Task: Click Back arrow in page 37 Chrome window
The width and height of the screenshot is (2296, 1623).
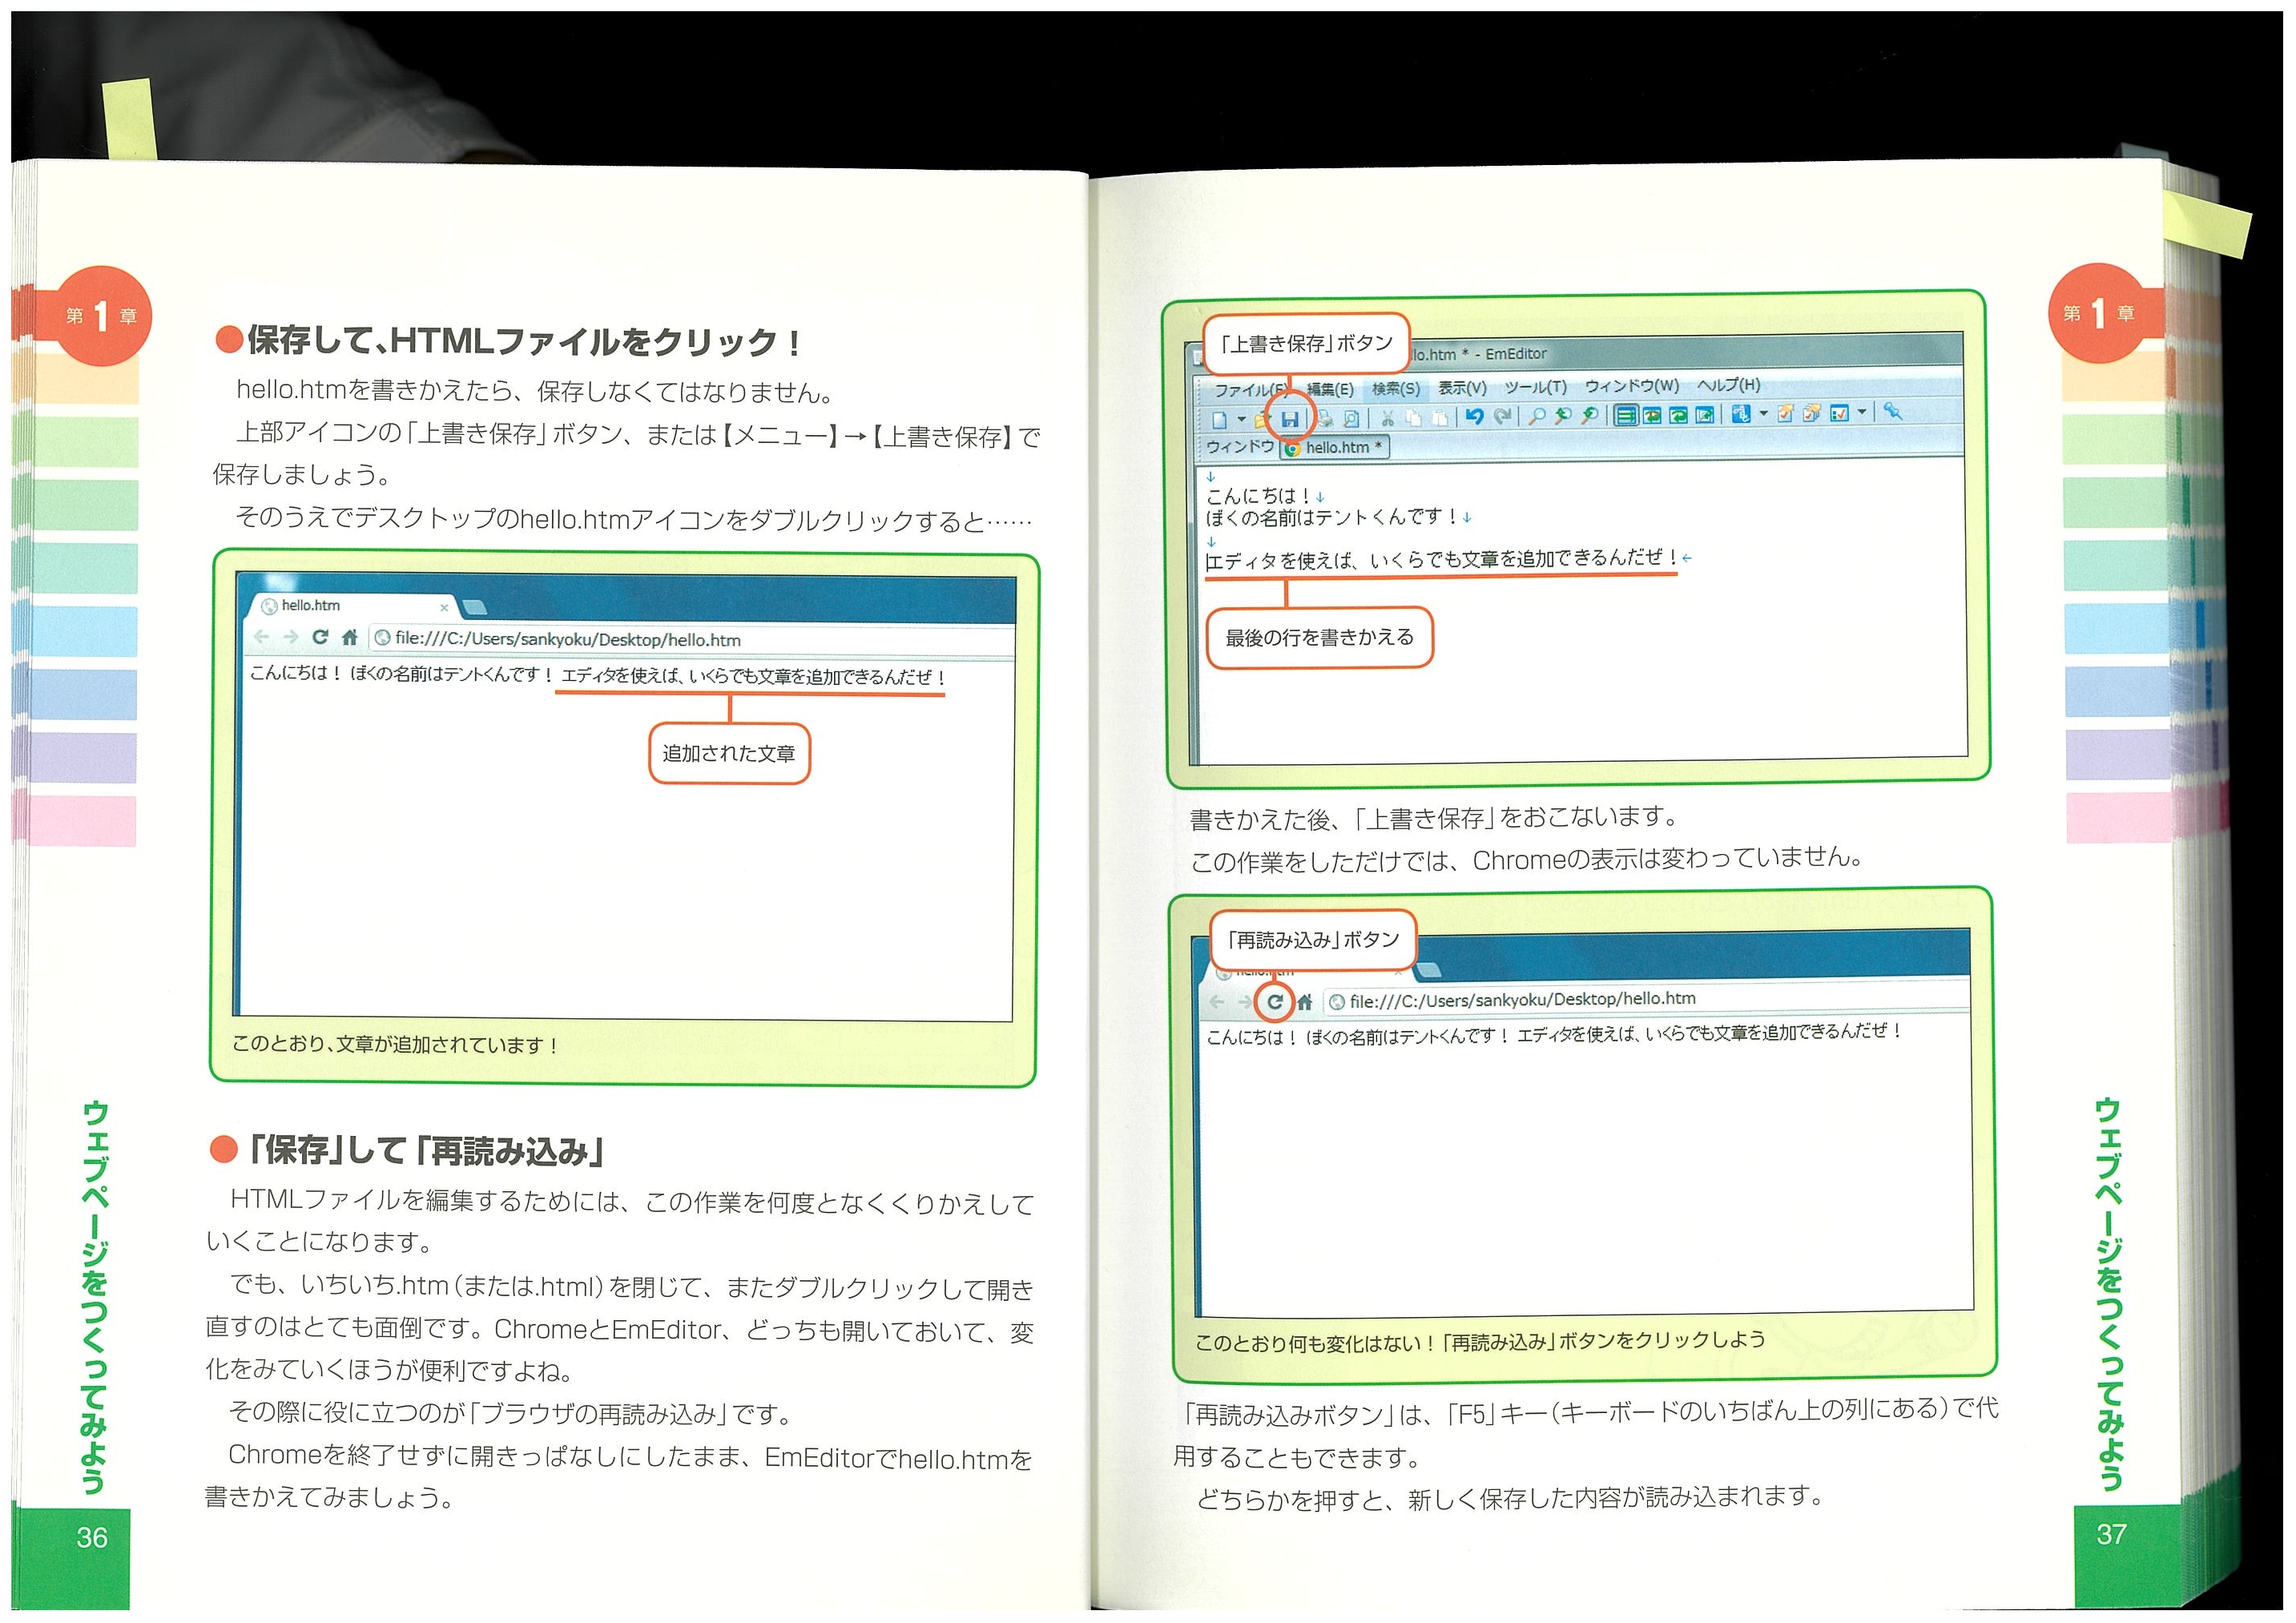Action: pyautogui.click(x=1216, y=1001)
